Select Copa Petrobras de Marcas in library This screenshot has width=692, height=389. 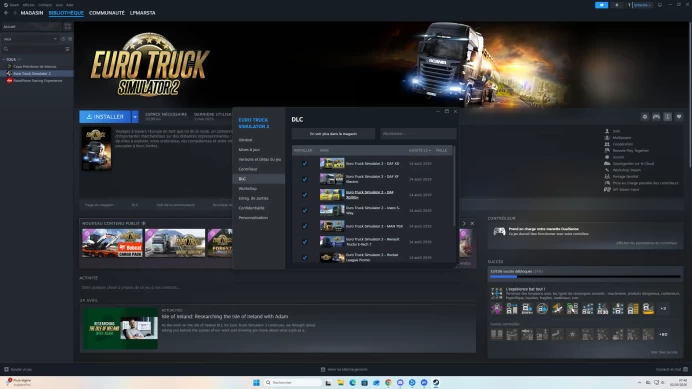click(34, 67)
